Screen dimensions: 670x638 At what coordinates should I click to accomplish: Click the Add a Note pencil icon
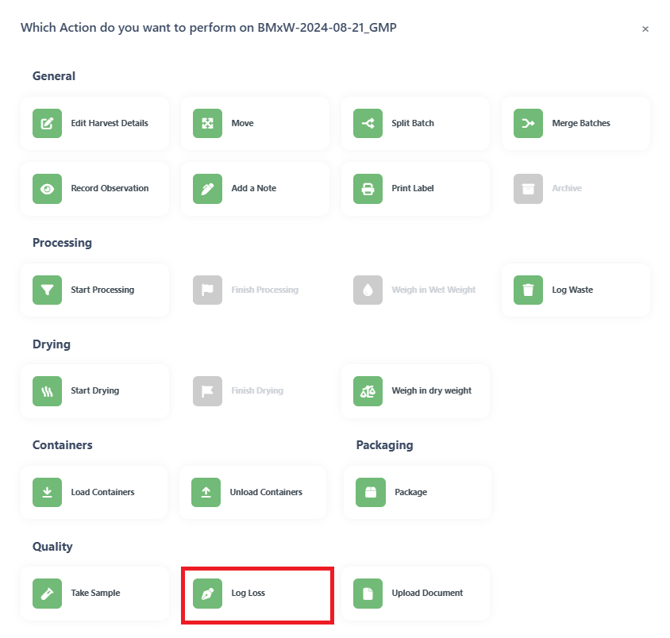click(207, 189)
